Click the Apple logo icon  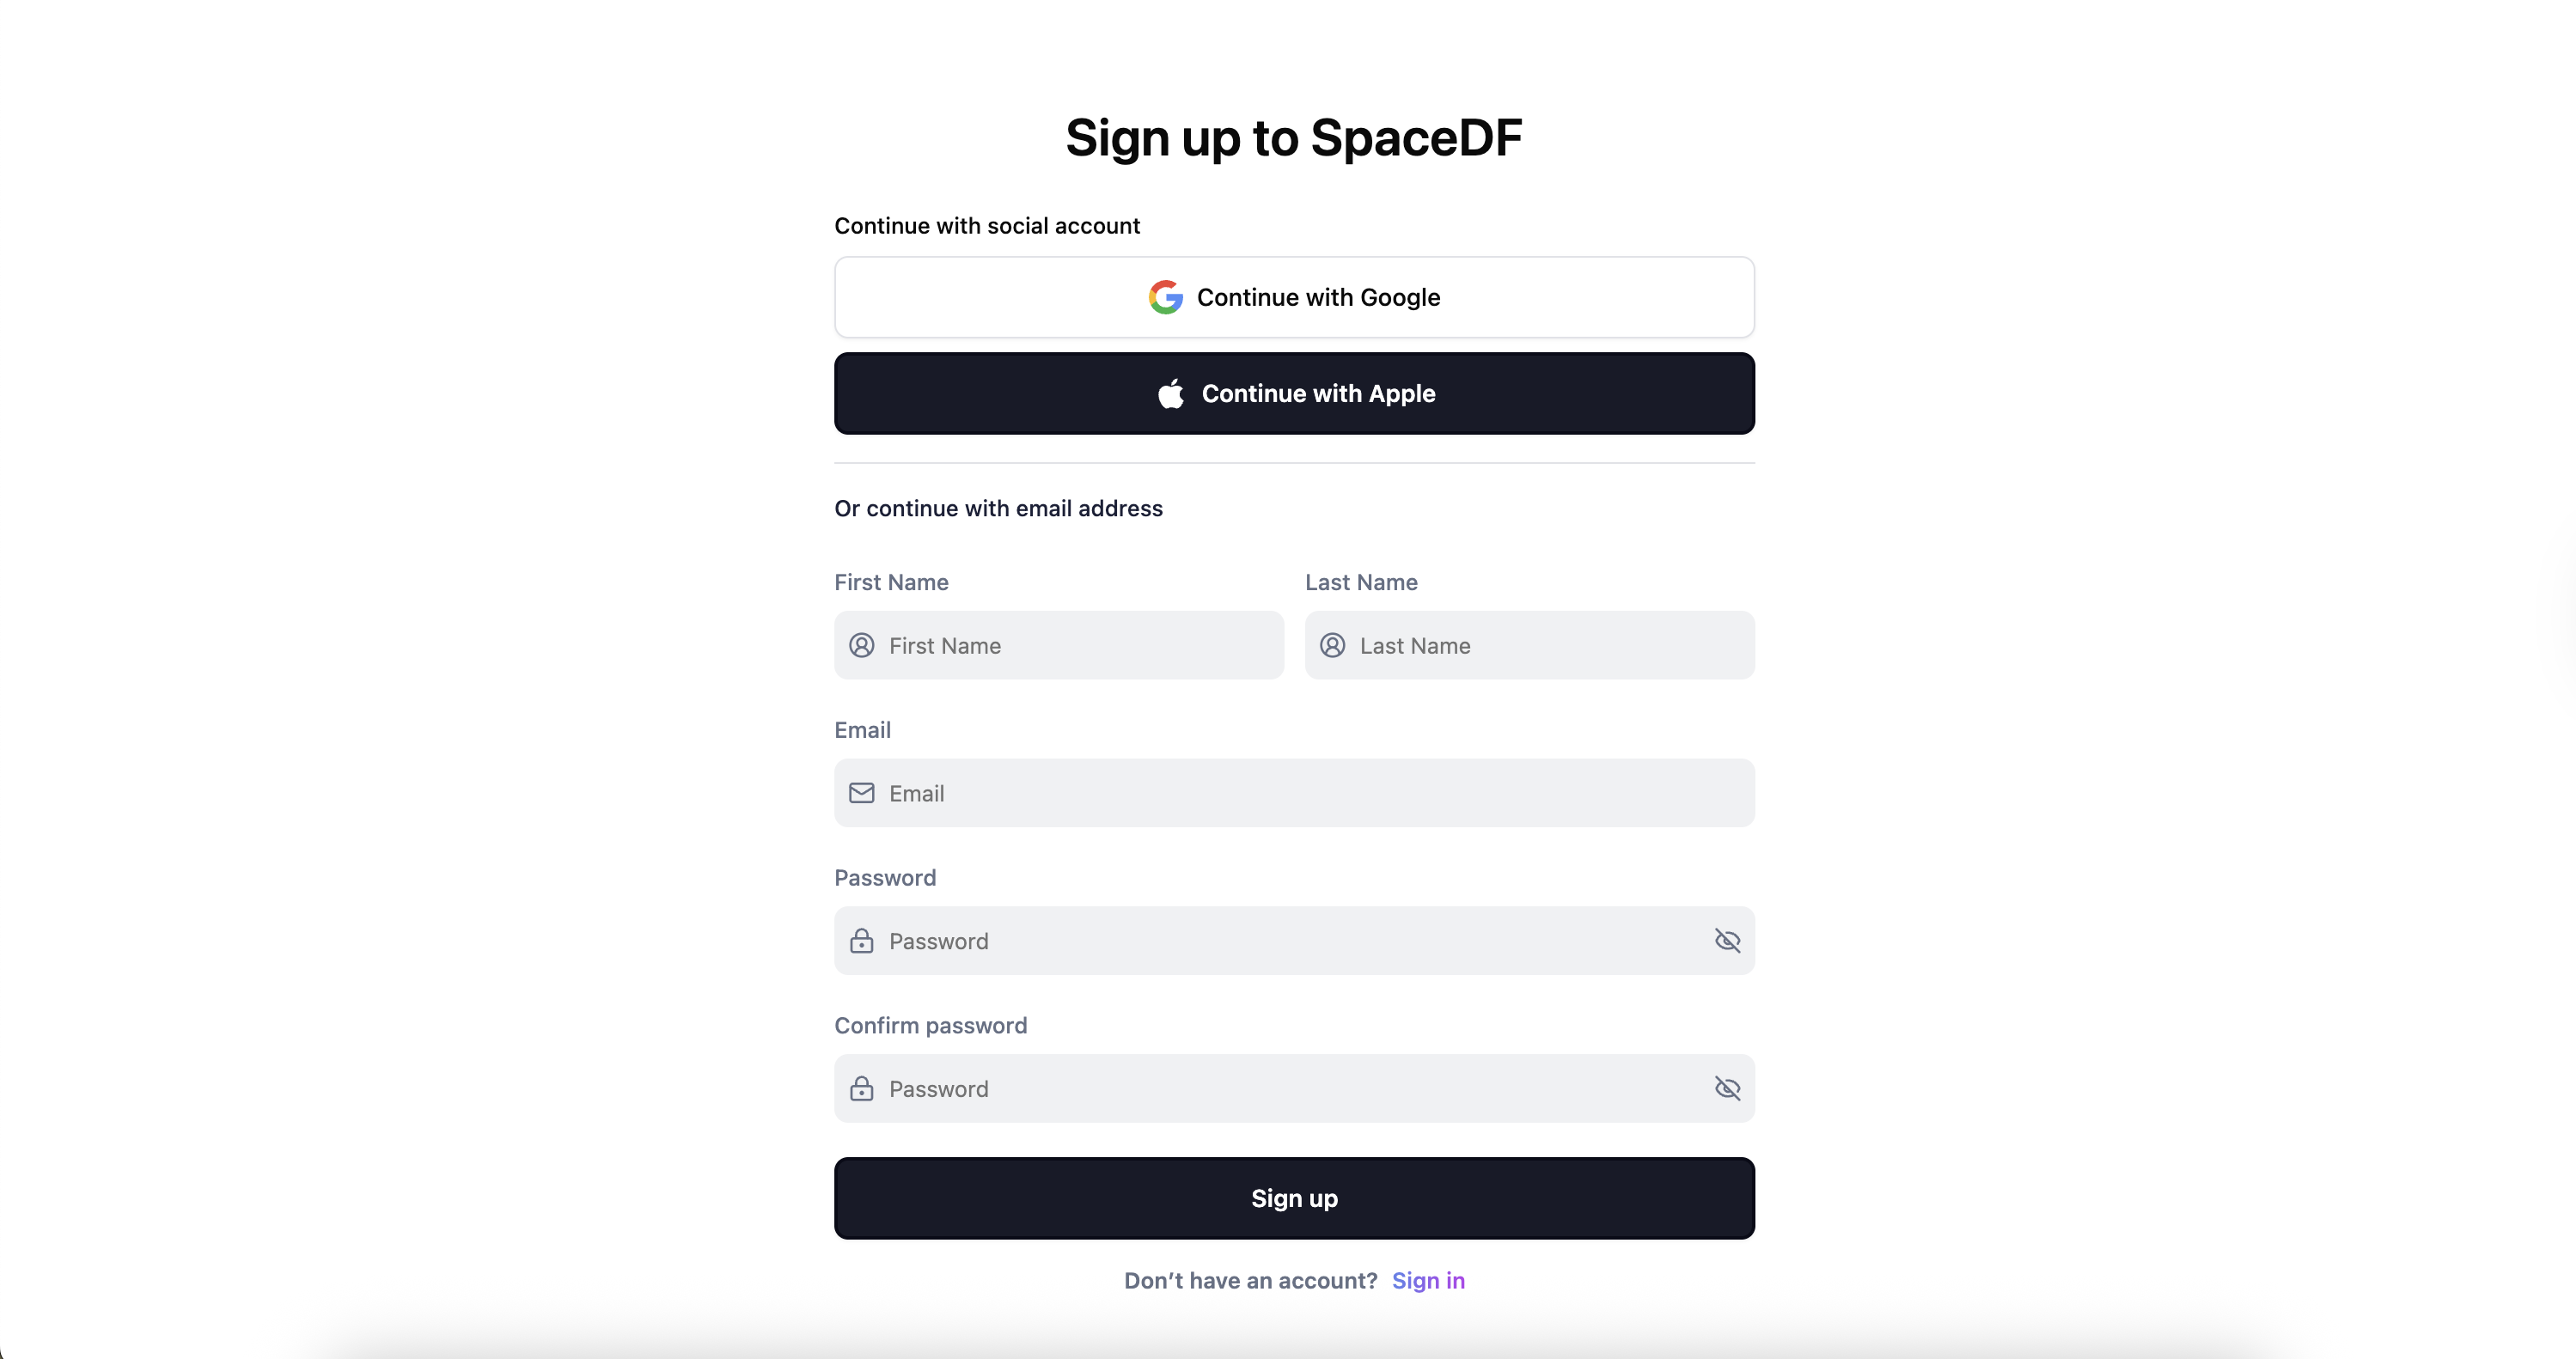pyautogui.click(x=1171, y=393)
